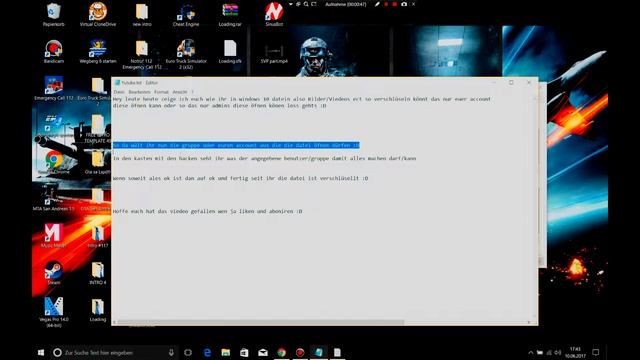The width and height of the screenshot is (640, 360).
Task: Open Task View from the taskbar
Action: pos(188,352)
